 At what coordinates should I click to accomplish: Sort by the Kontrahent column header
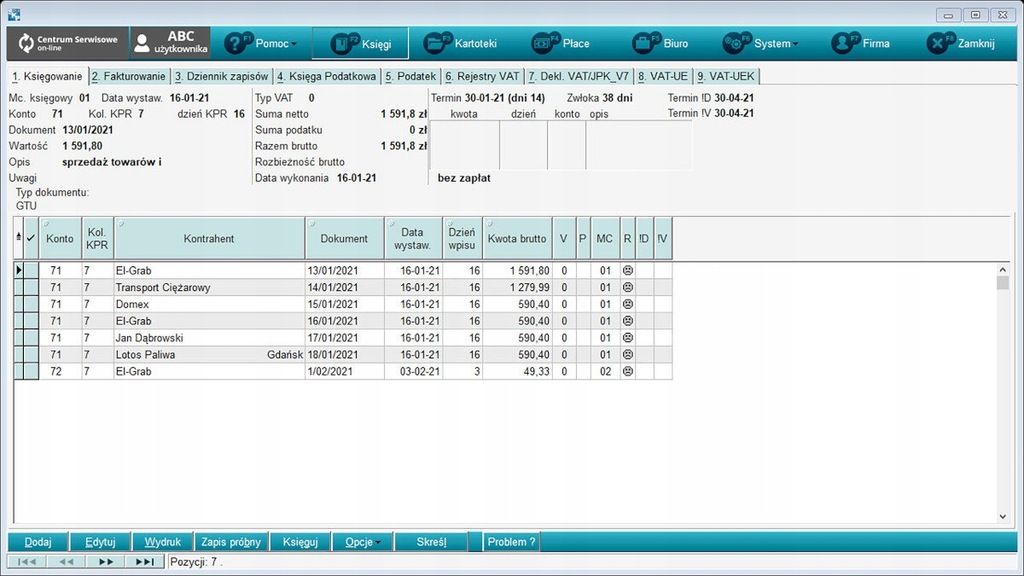[x=209, y=239]
